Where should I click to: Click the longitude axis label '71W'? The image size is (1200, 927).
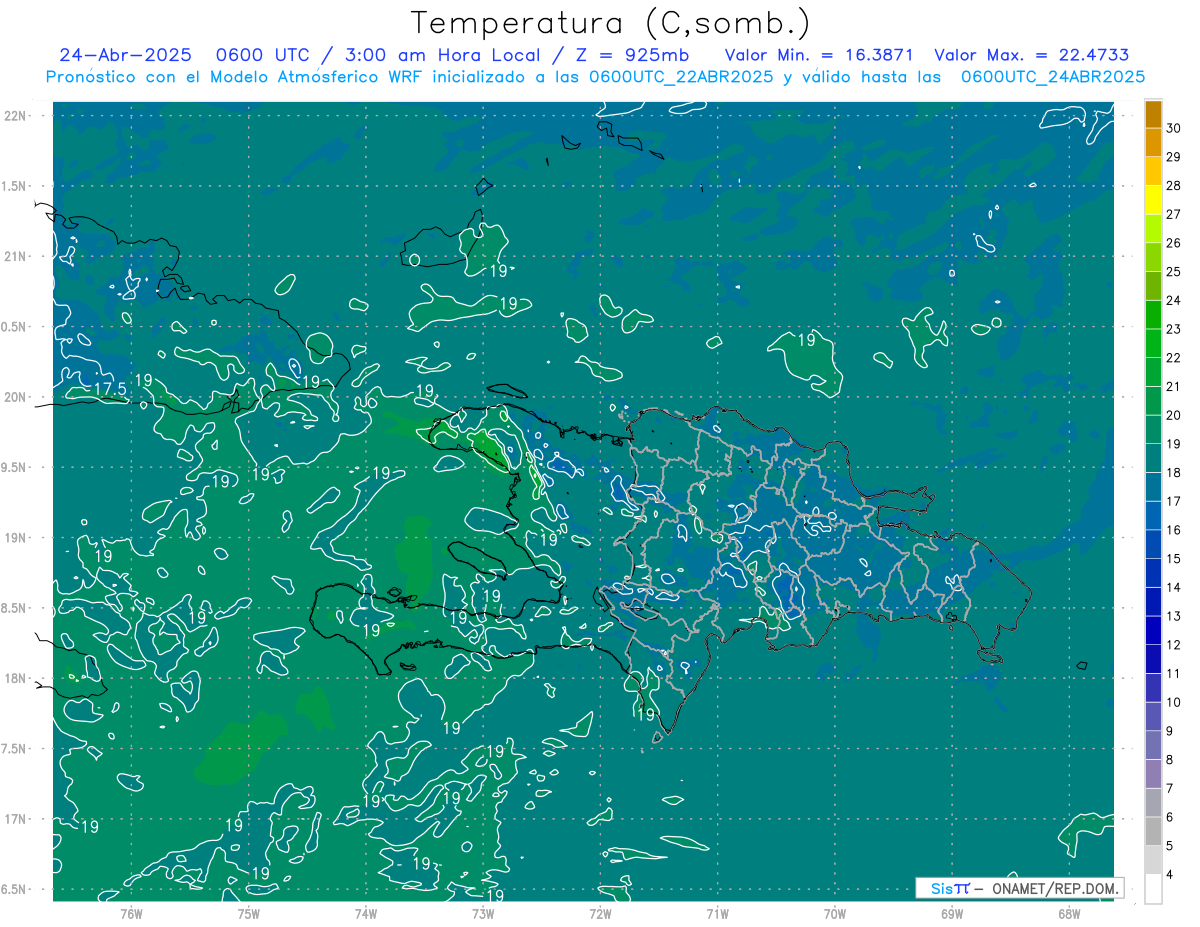tap(717, 913)
